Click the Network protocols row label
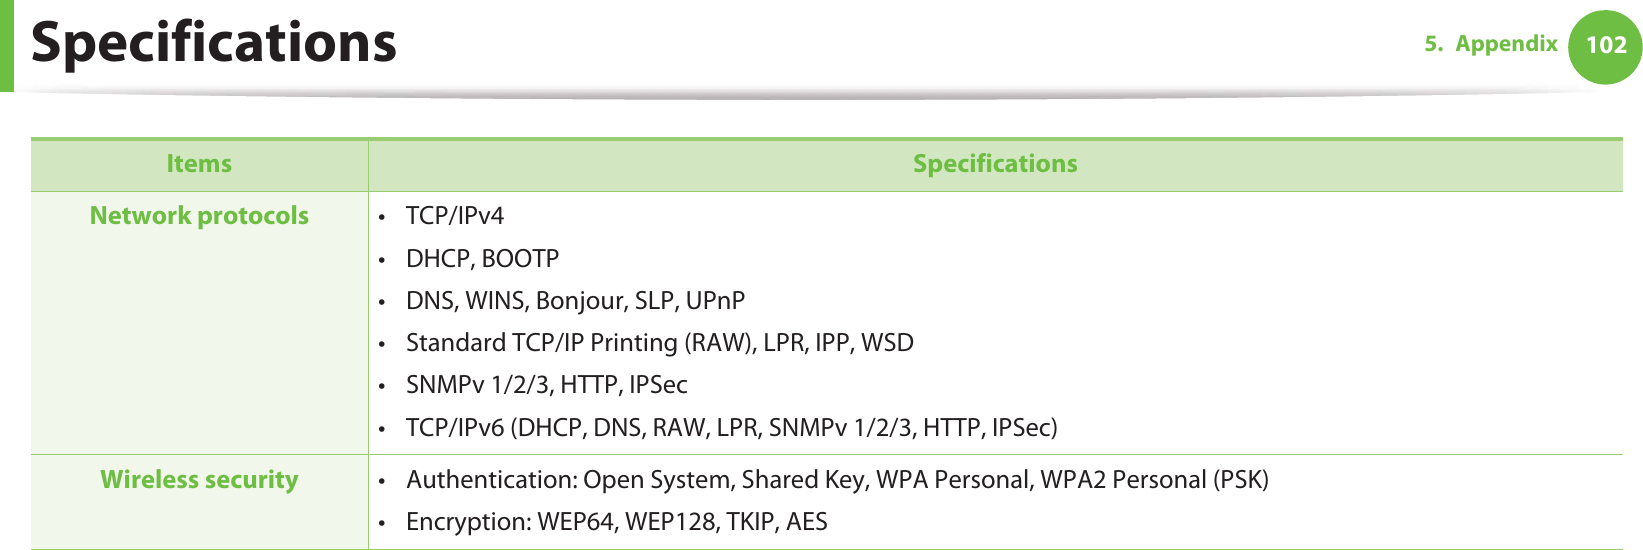This screenshot has width=1643, height=550. pos(199,216)
